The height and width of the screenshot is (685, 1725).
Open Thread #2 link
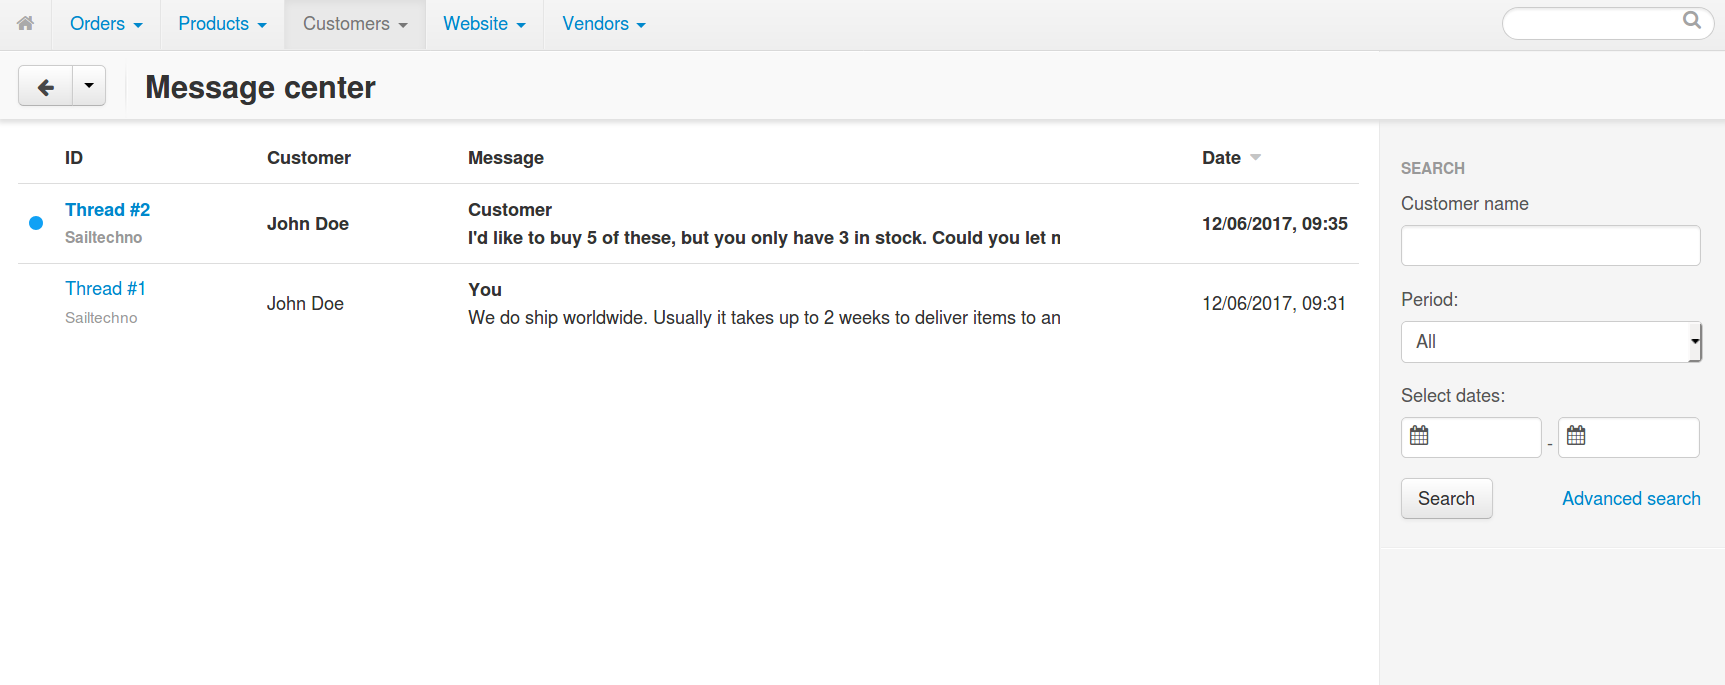pyautogui.click(x=107, y=210)
